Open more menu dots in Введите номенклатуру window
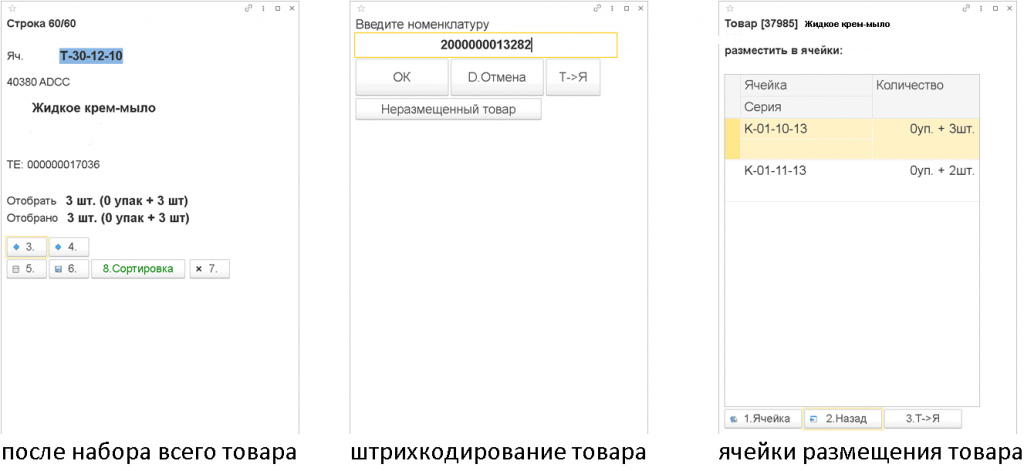The image size is (1024, 471). click(x=612, y=8)
